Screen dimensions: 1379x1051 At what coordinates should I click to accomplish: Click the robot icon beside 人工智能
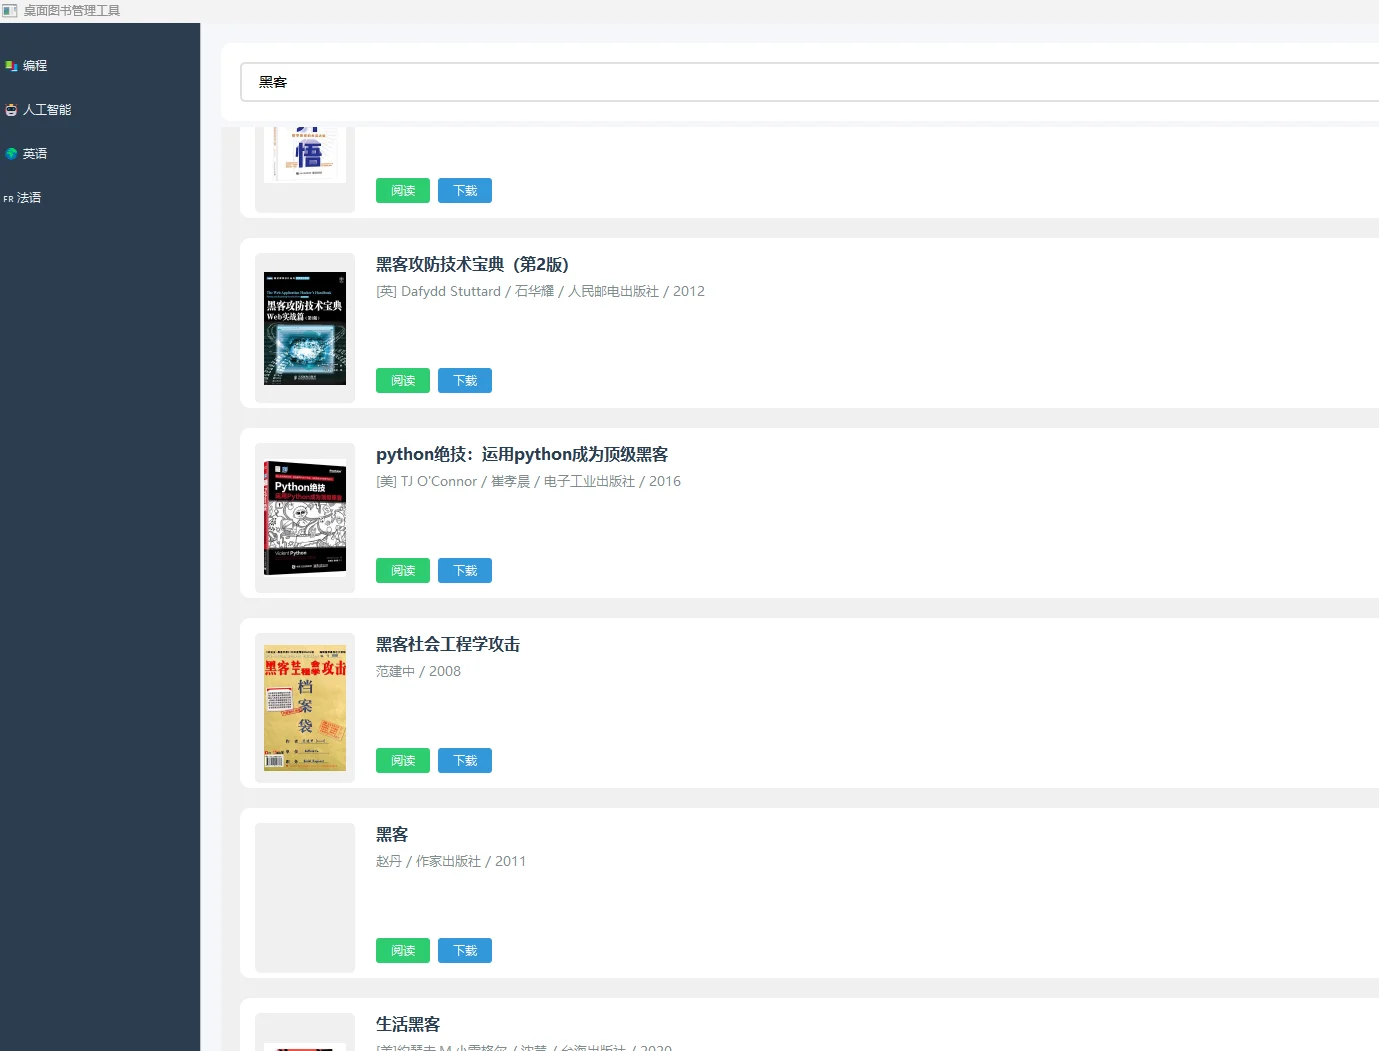11,110
